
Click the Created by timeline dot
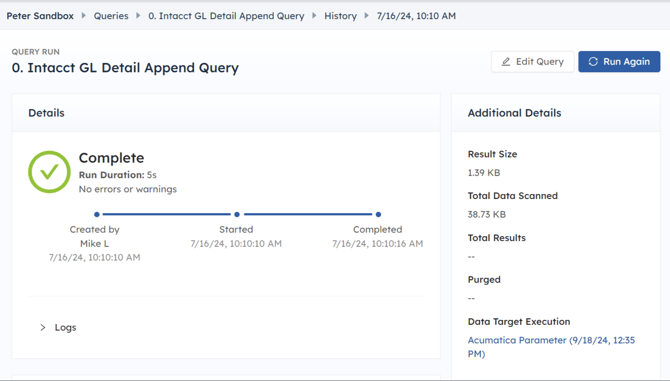coord(97,214)
